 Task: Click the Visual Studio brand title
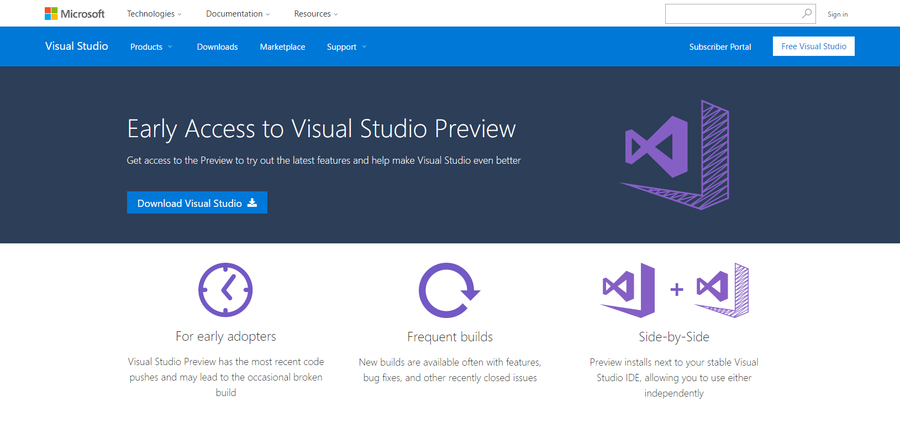(x=76, y=46)
